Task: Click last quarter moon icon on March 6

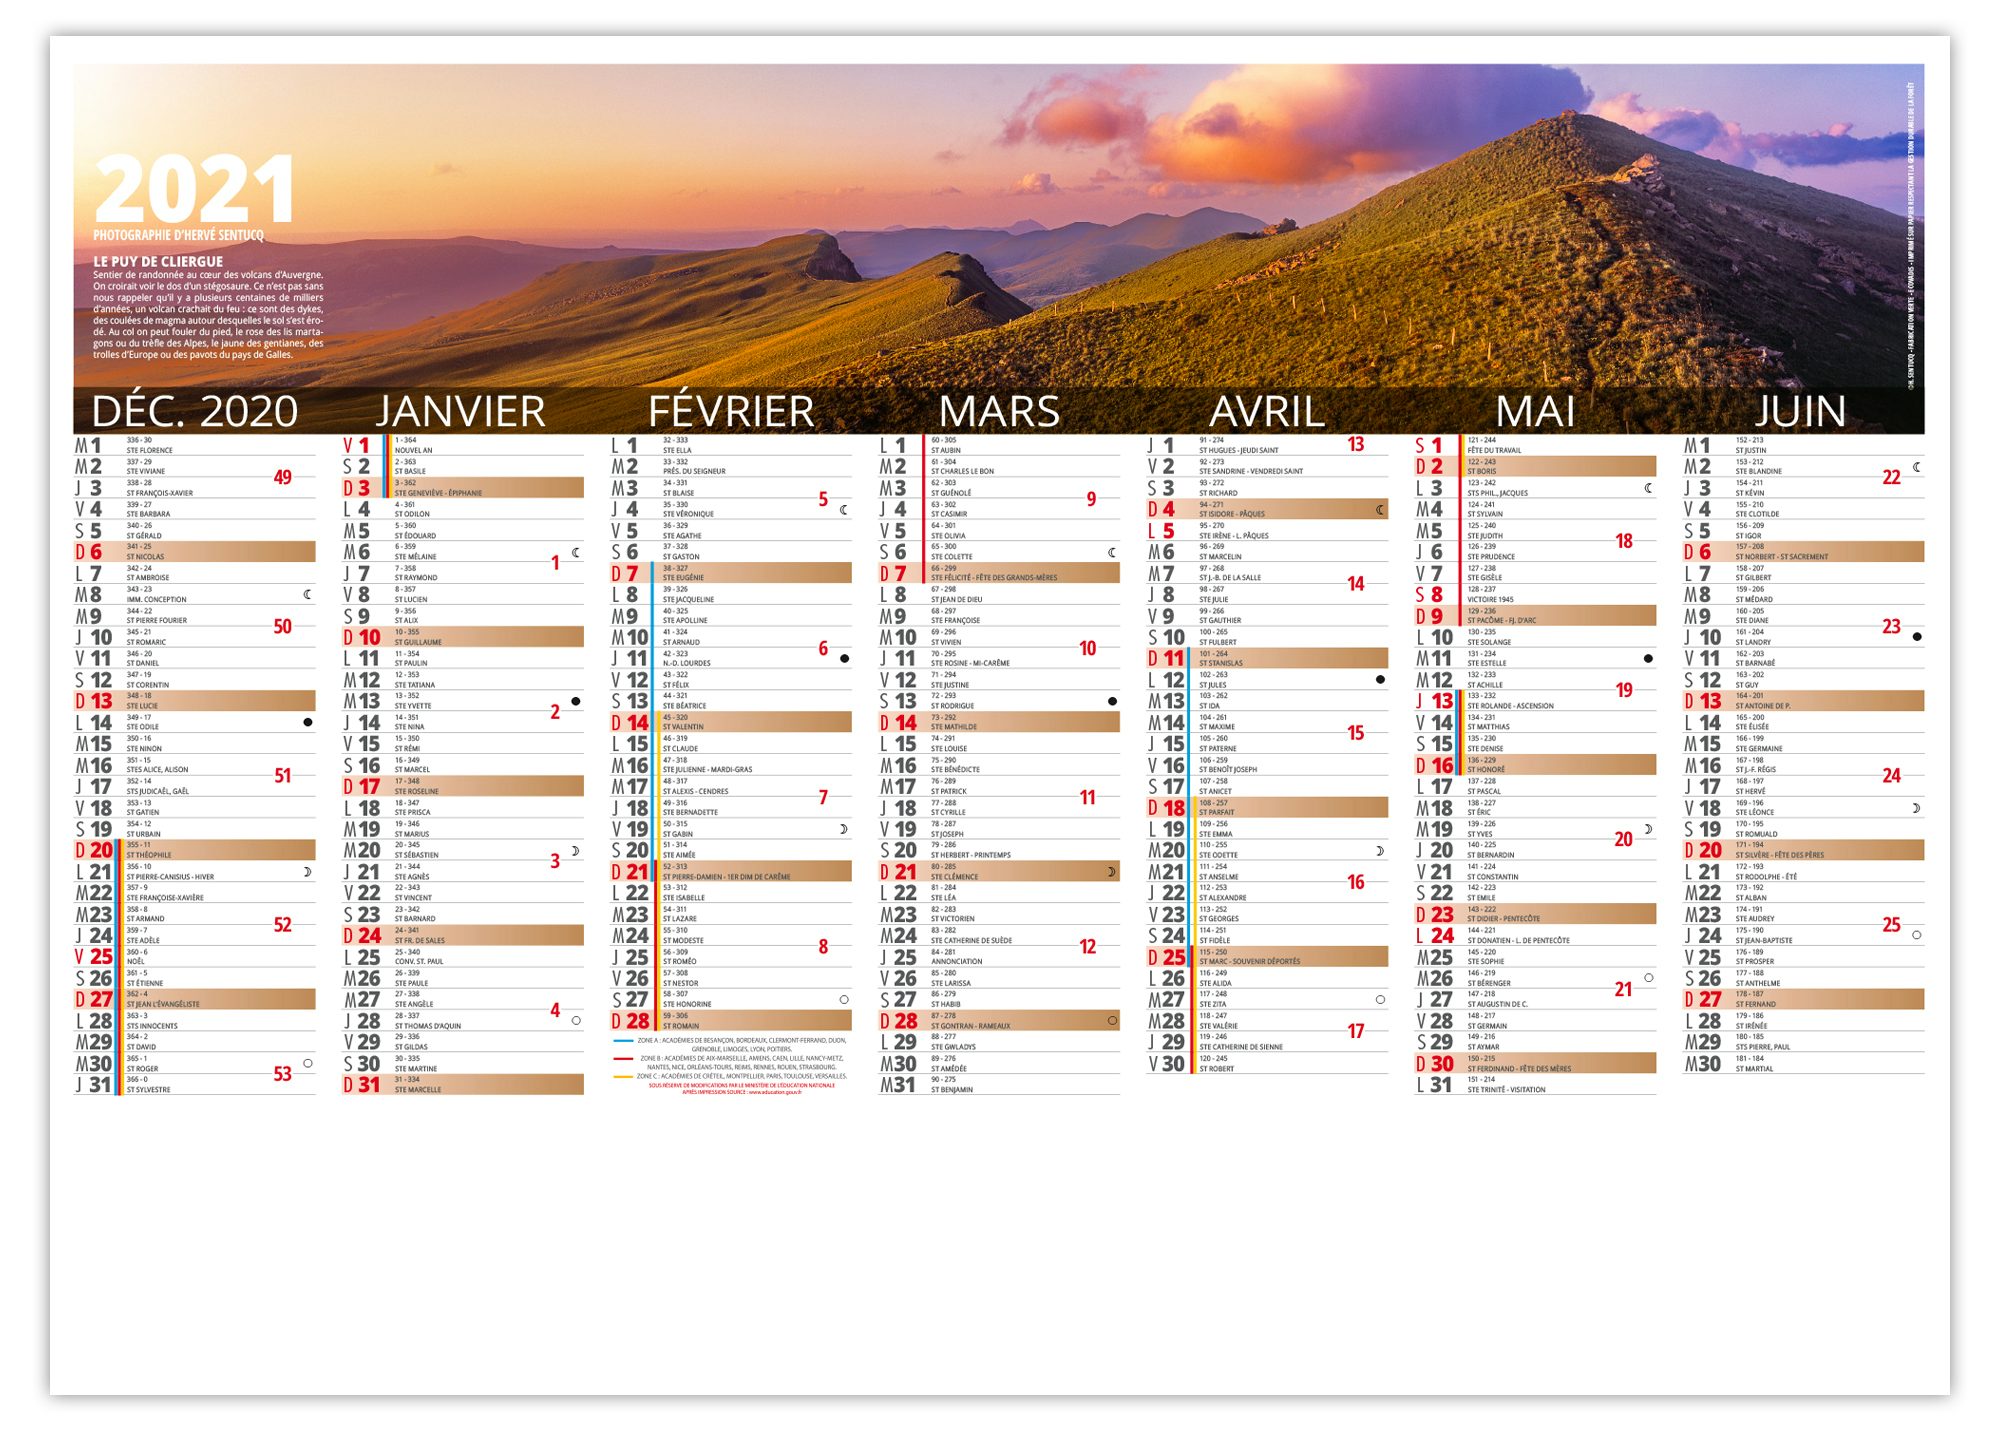Action: tap(1112, 552)
